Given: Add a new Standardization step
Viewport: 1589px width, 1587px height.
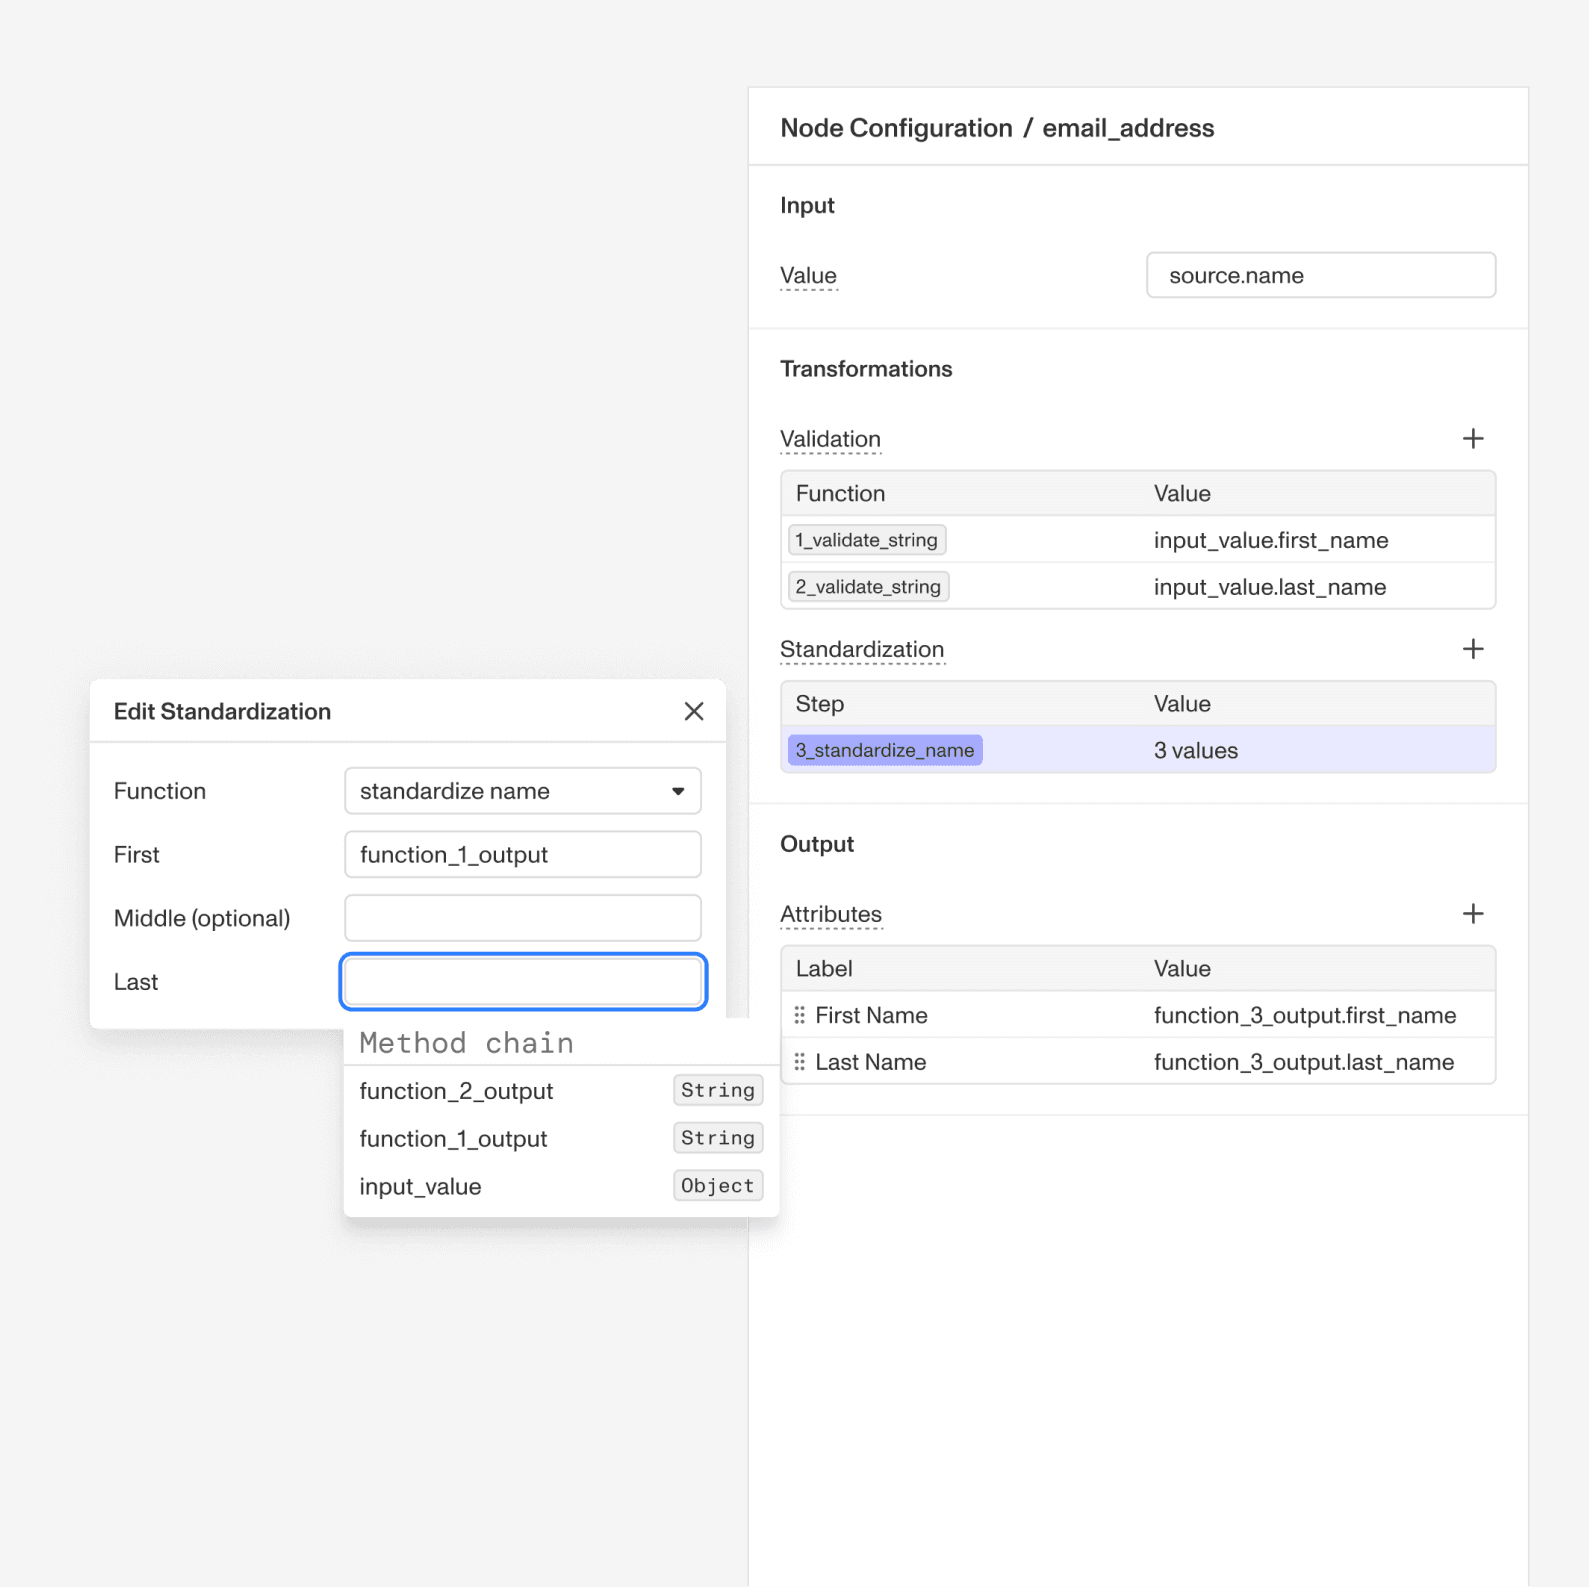Looking at the screenshot, I should 1472,649.
